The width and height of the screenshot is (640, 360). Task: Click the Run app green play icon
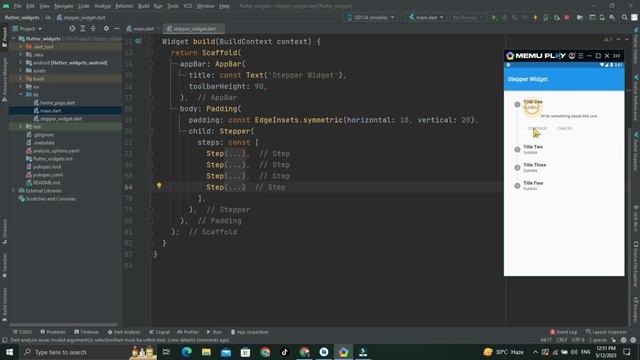pyautogui.click(x=494, y=18)
